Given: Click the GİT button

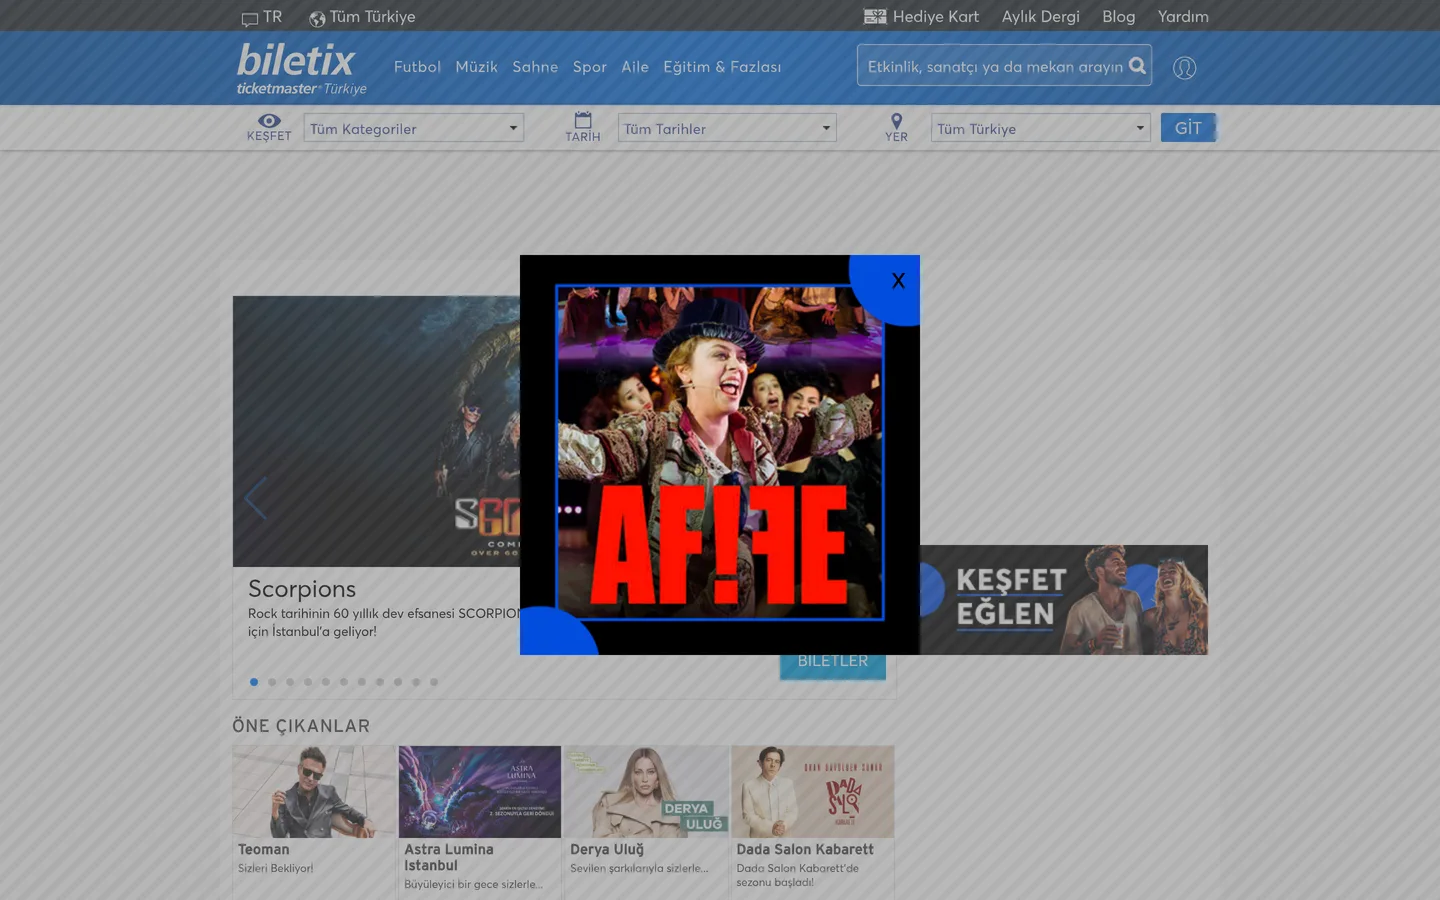Looking at the screenshot, I should [x=1188, y=128].
